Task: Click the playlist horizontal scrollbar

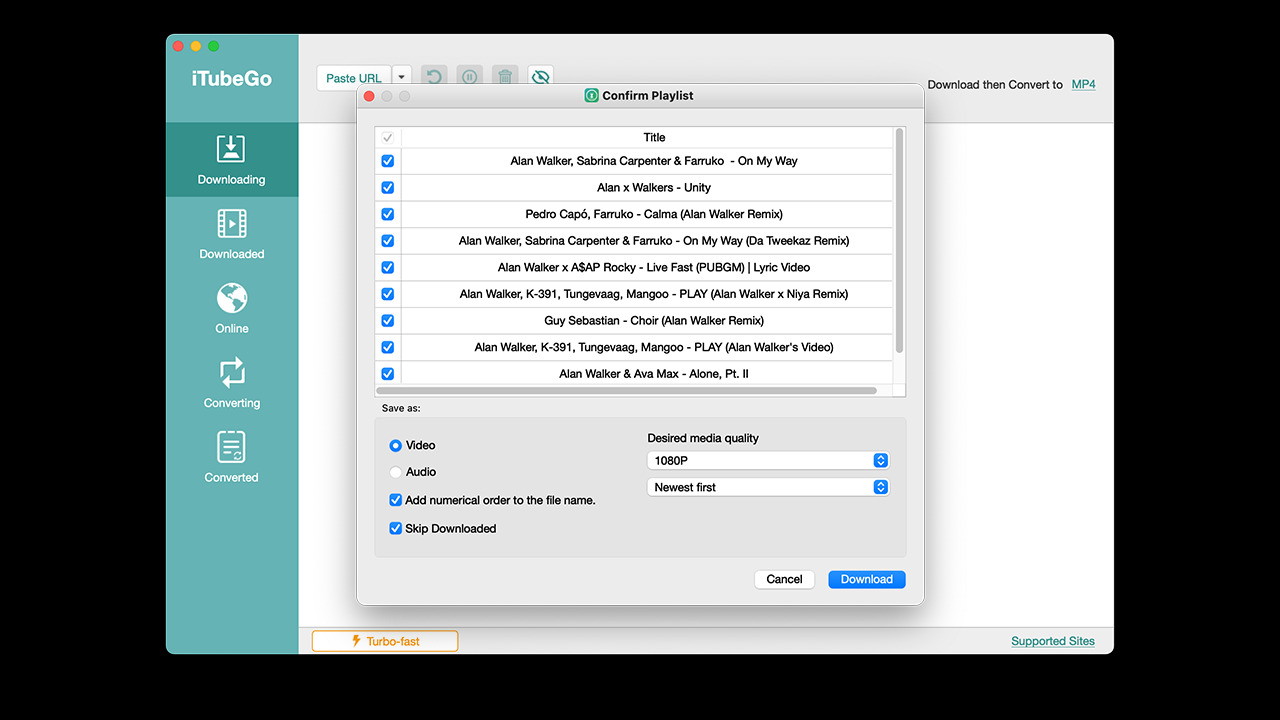Action: pos(626,391)
